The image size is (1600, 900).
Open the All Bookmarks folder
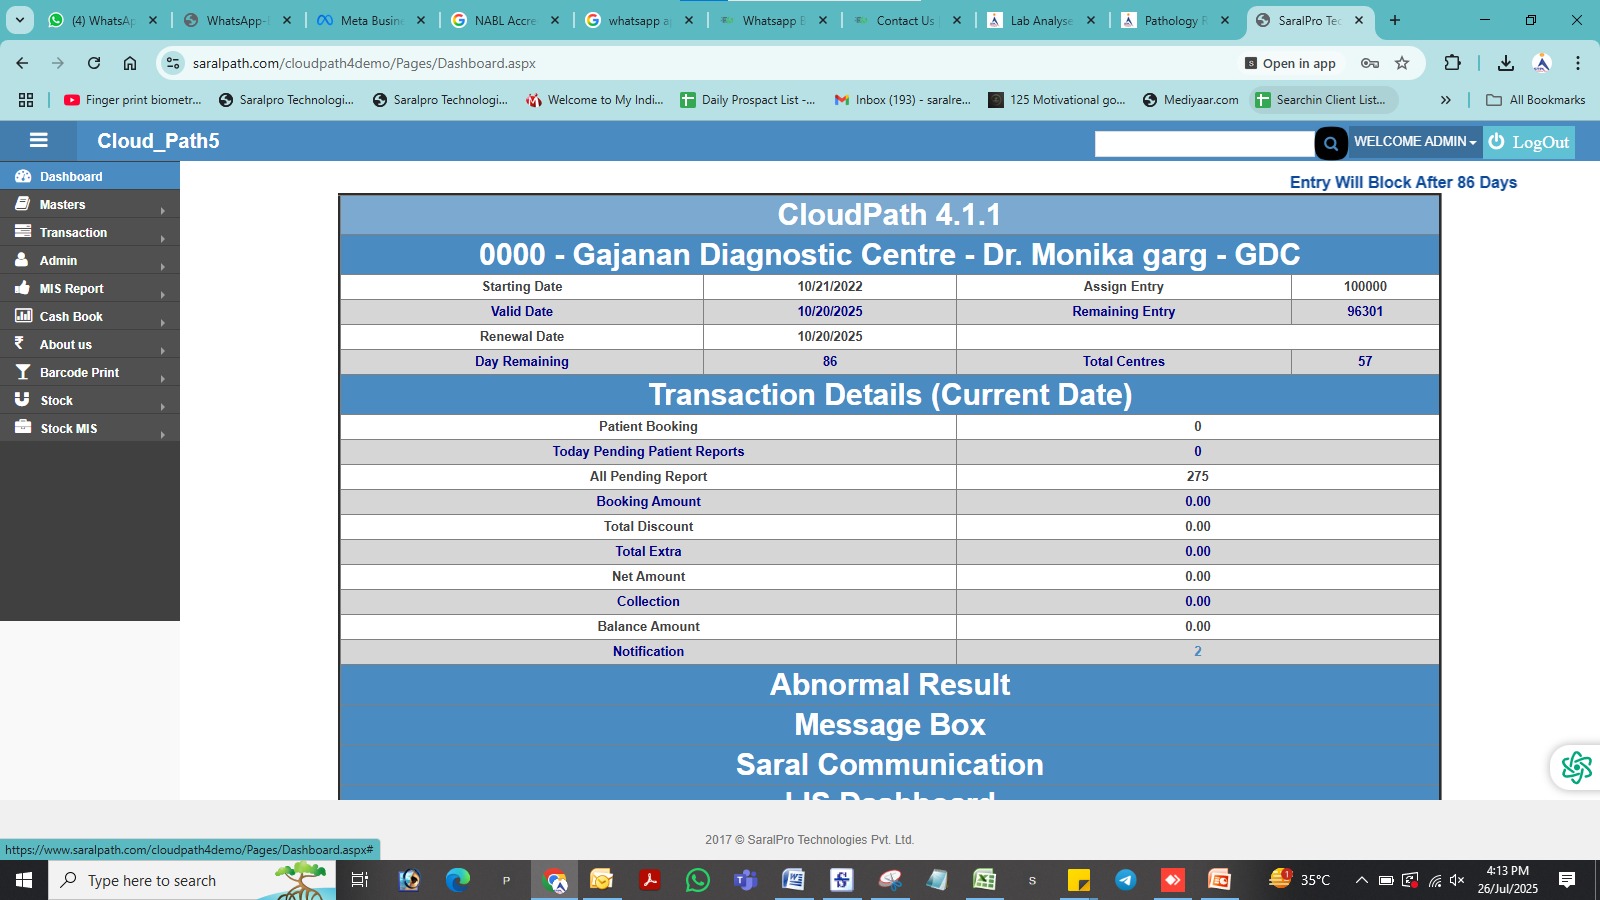point(1536,100)
